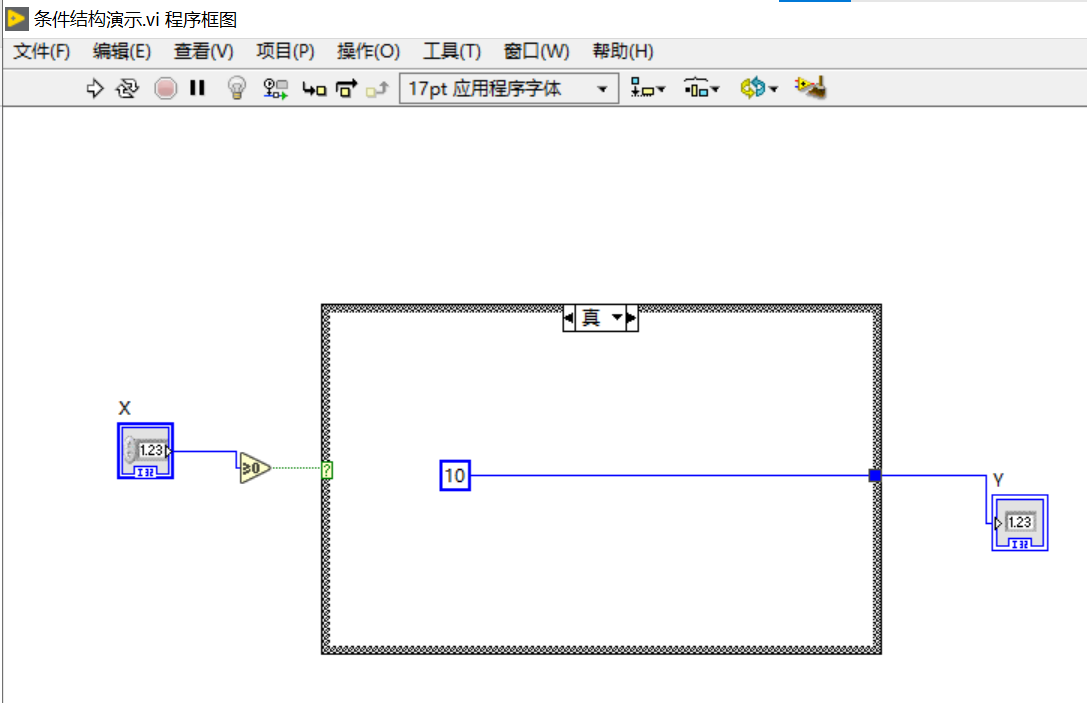Open the Distribute Objects dropdown
The image size is (1087, 703).
click(x=701, y=89)
